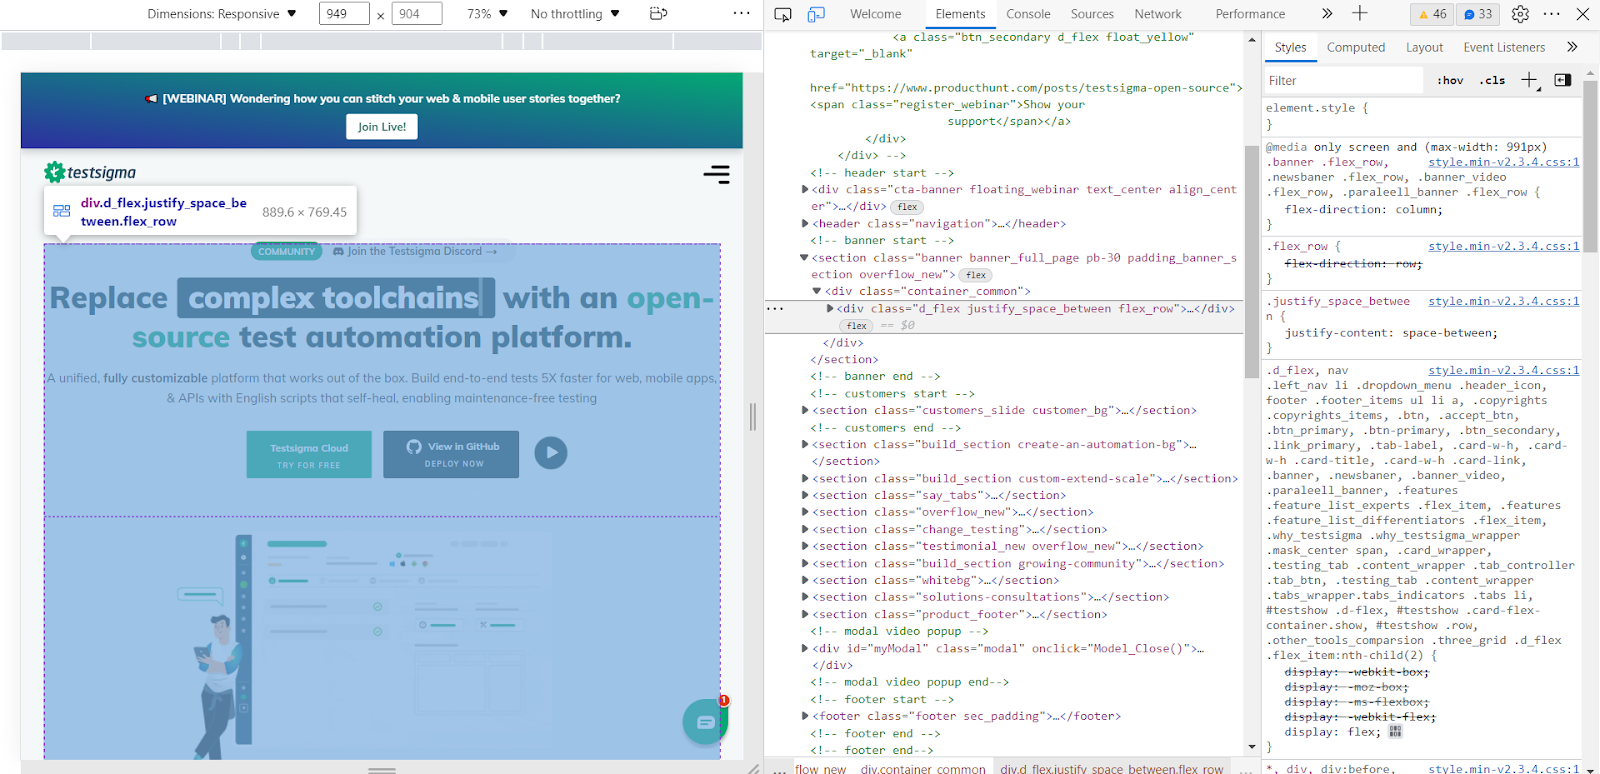Viewport: 1600px width, 774px height.
Task: Open the Dimensions: Responsive dropdown
Action: [x=222, y=14]
